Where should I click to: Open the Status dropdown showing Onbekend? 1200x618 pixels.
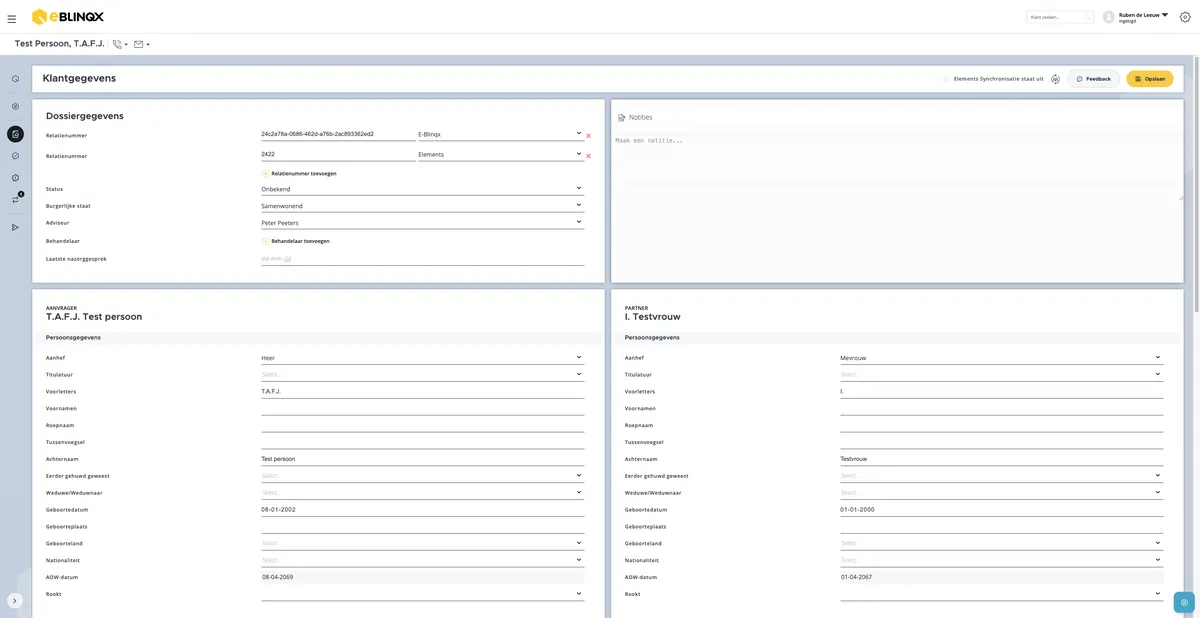click(422, 189)
